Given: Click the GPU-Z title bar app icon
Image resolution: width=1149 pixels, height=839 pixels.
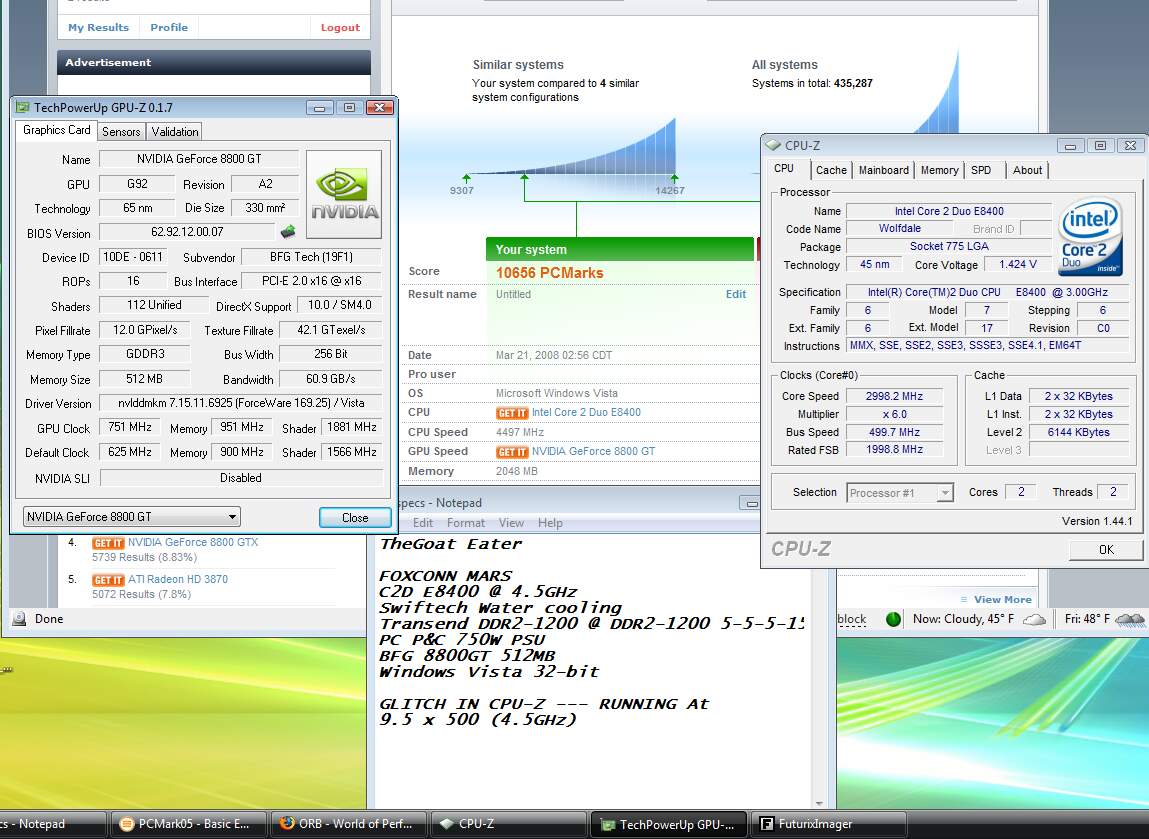Looking at the screenshot, I should [23, 108].
